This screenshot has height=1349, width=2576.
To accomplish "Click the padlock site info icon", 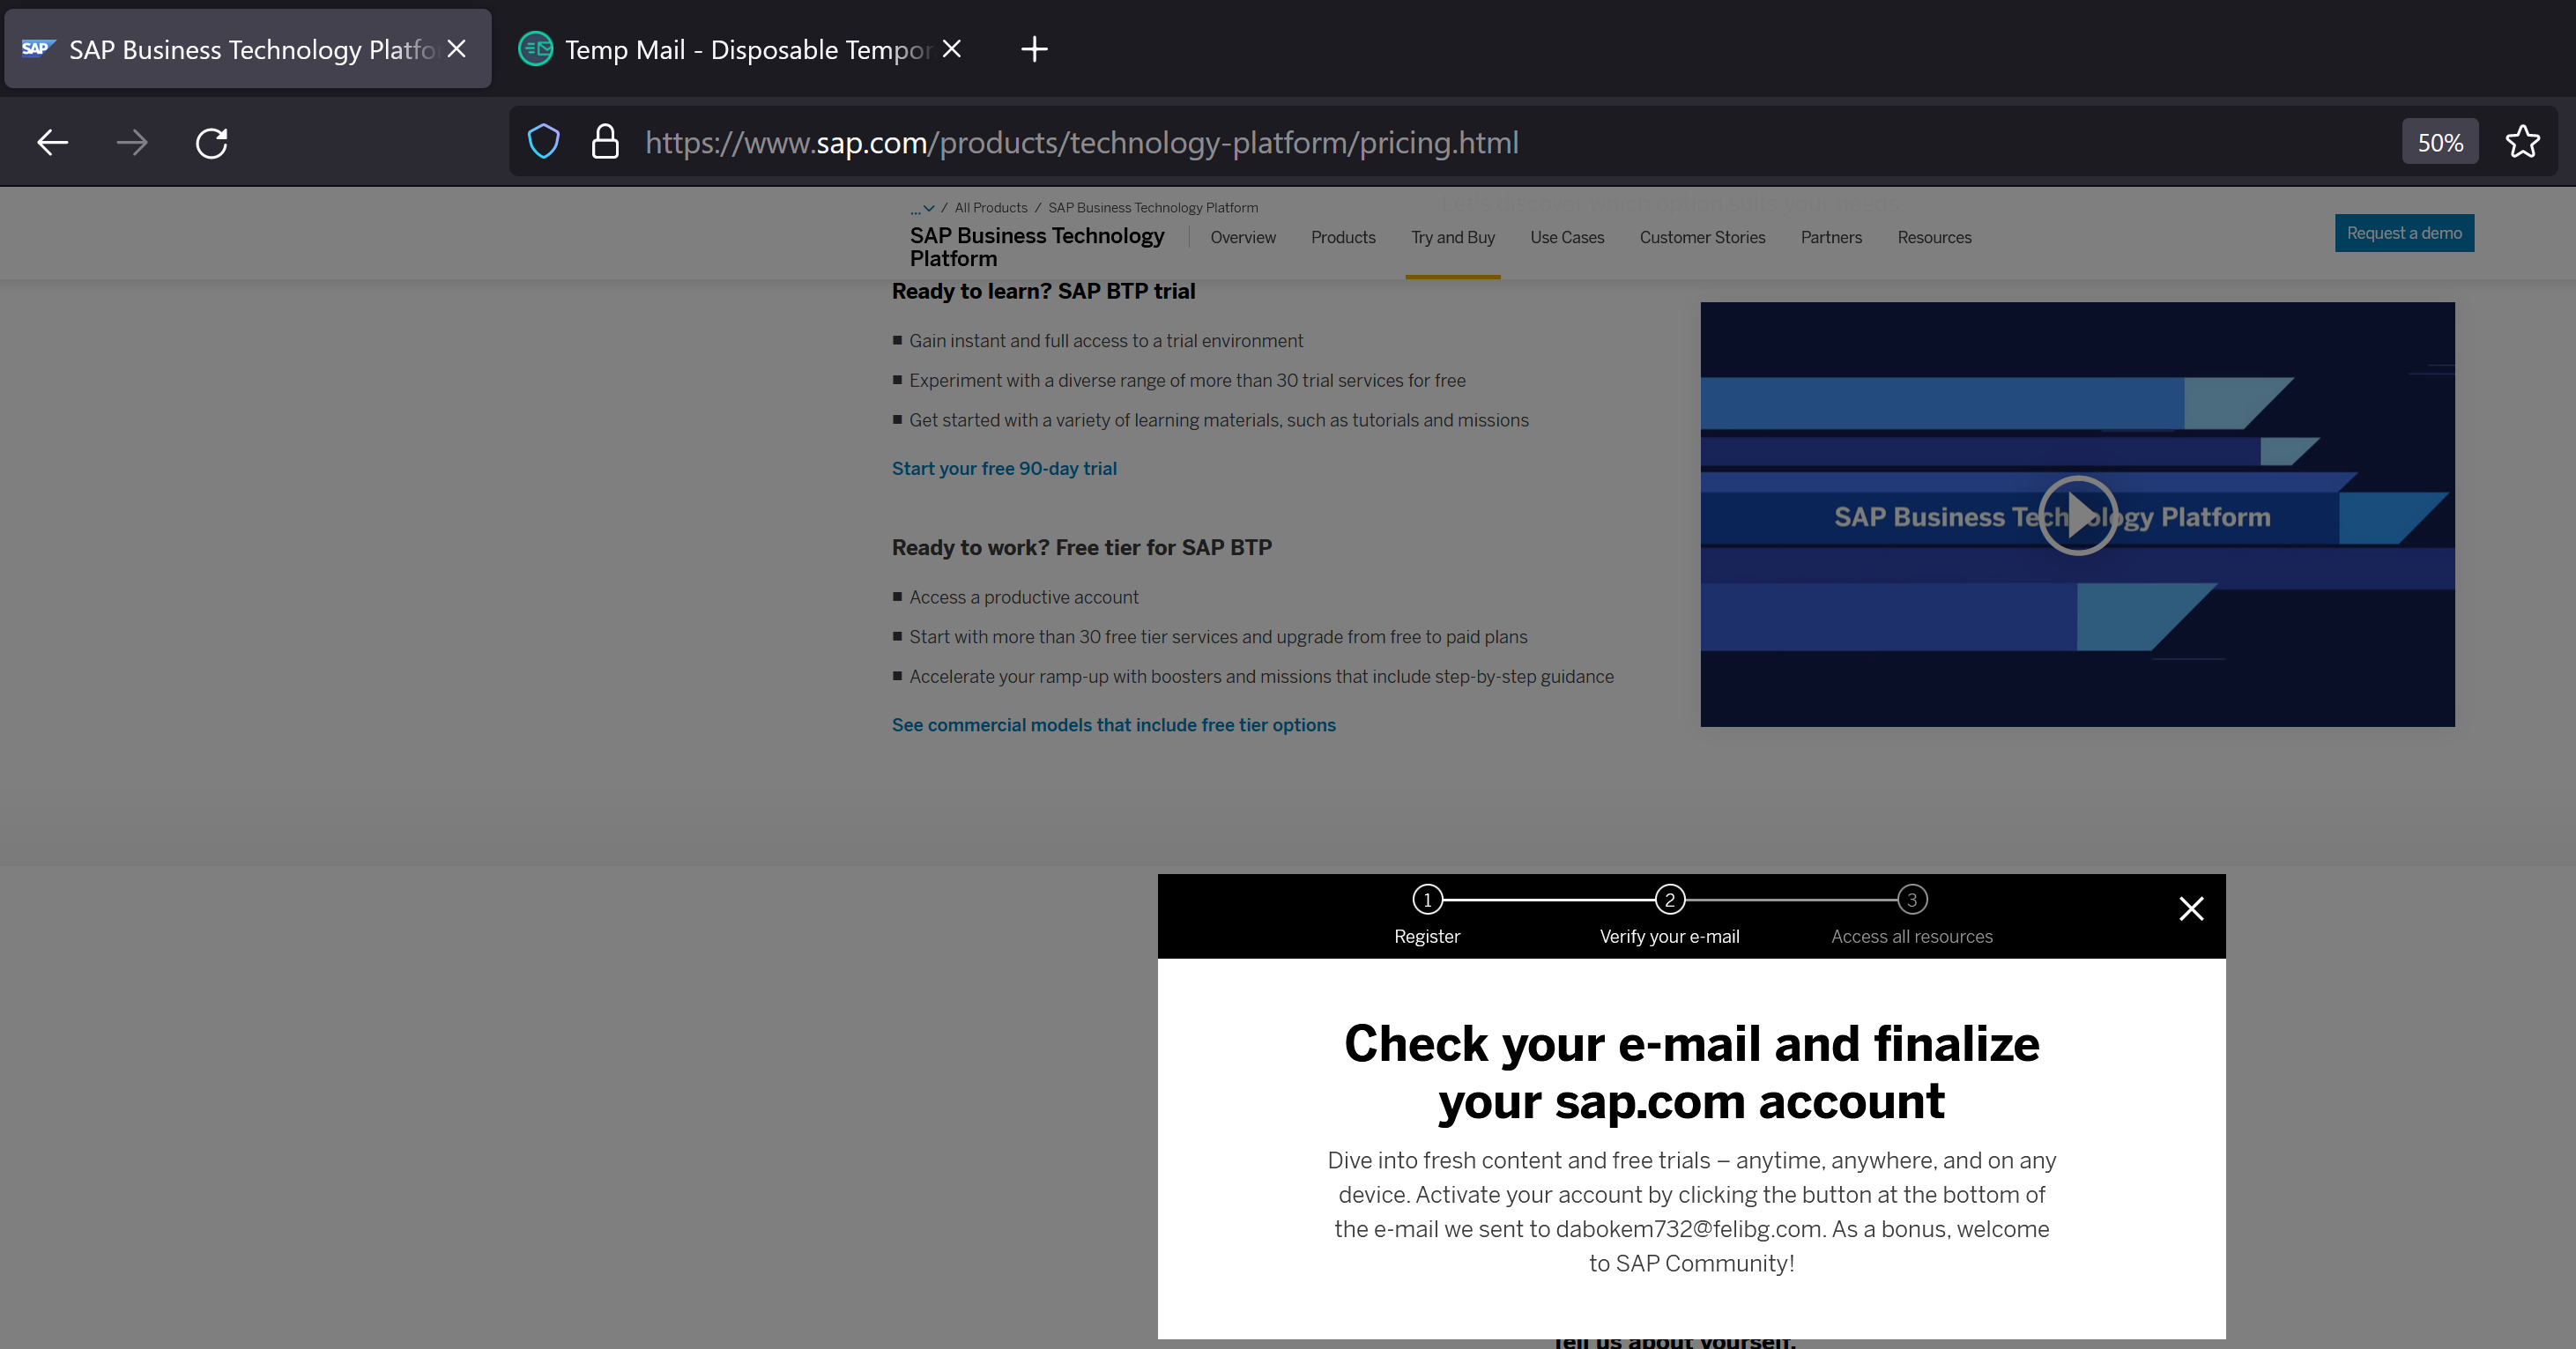I will 605,142.
